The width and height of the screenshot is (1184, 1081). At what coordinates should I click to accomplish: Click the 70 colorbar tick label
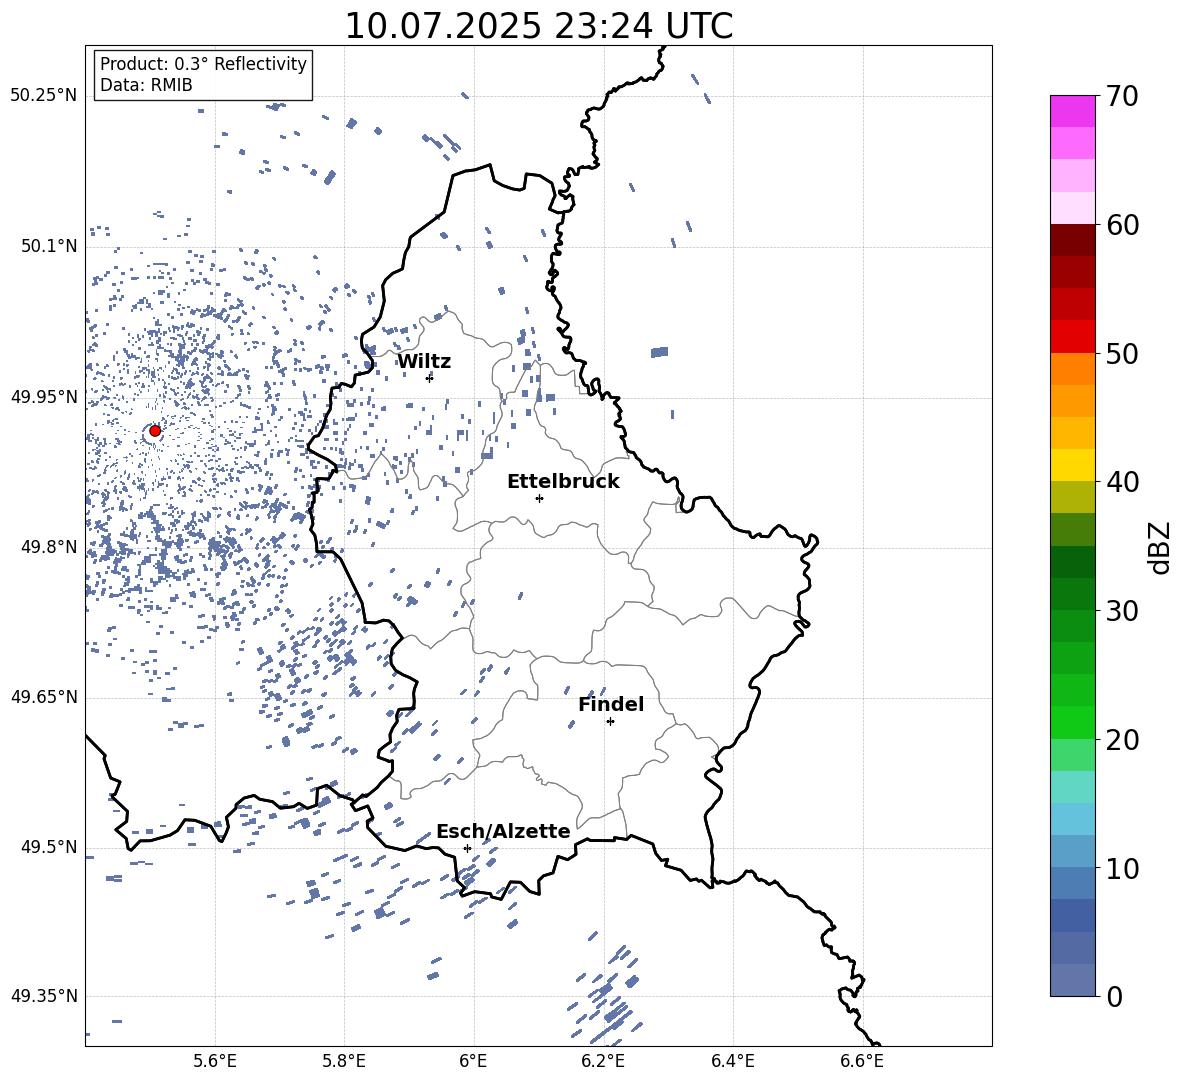coord(1122,97)
